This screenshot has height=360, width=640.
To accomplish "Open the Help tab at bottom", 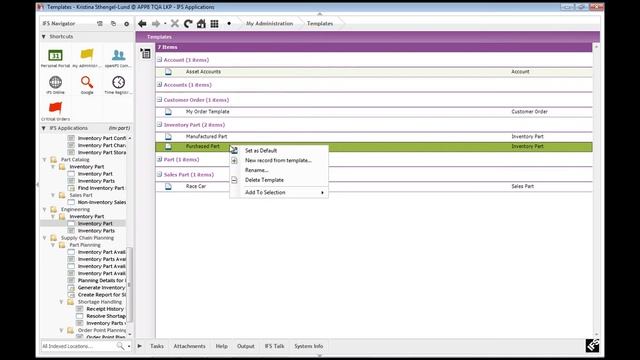I will 222,346.
